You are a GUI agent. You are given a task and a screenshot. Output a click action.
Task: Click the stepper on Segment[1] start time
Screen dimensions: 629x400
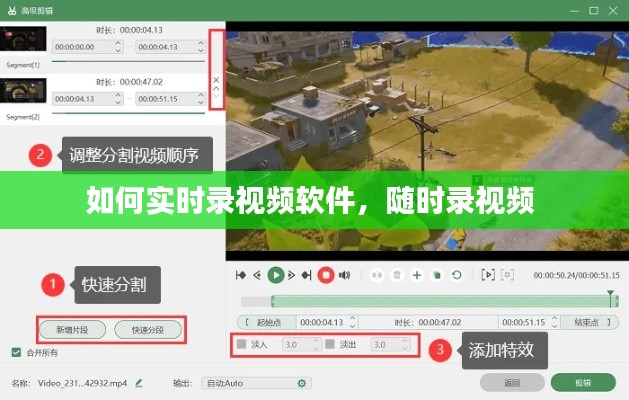120,46
